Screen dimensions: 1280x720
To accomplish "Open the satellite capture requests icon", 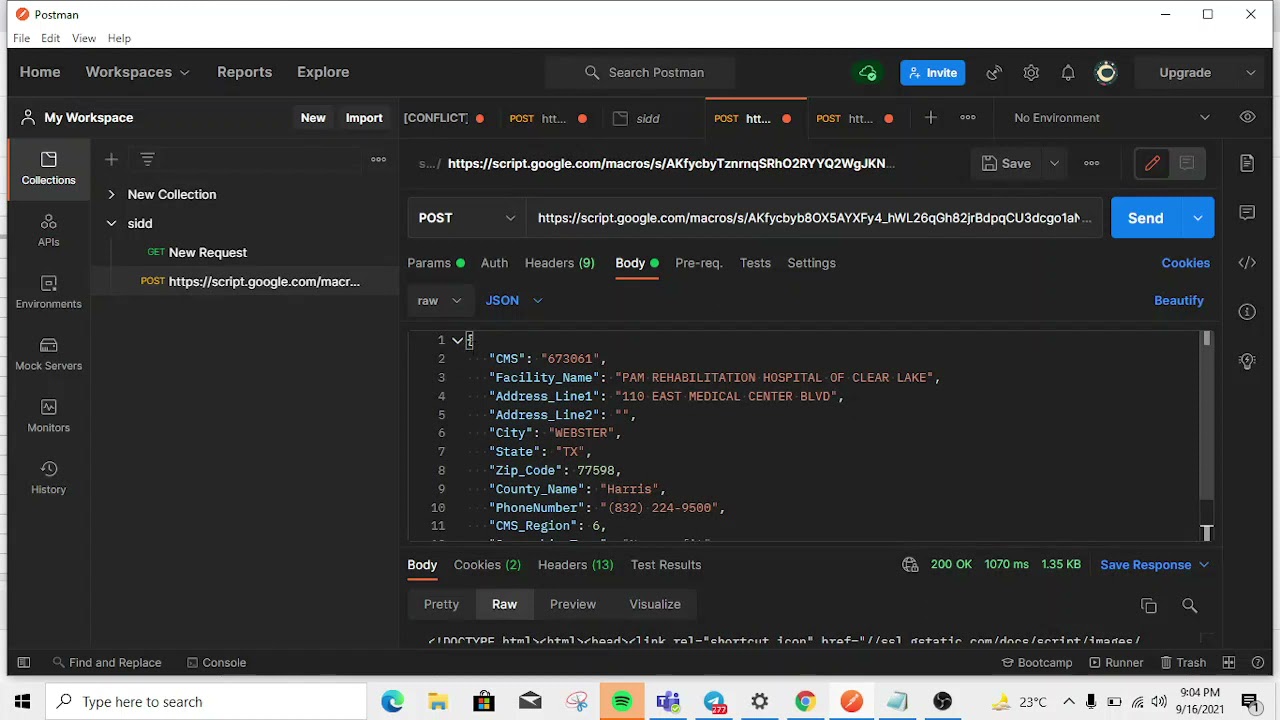I will point(994,72).
